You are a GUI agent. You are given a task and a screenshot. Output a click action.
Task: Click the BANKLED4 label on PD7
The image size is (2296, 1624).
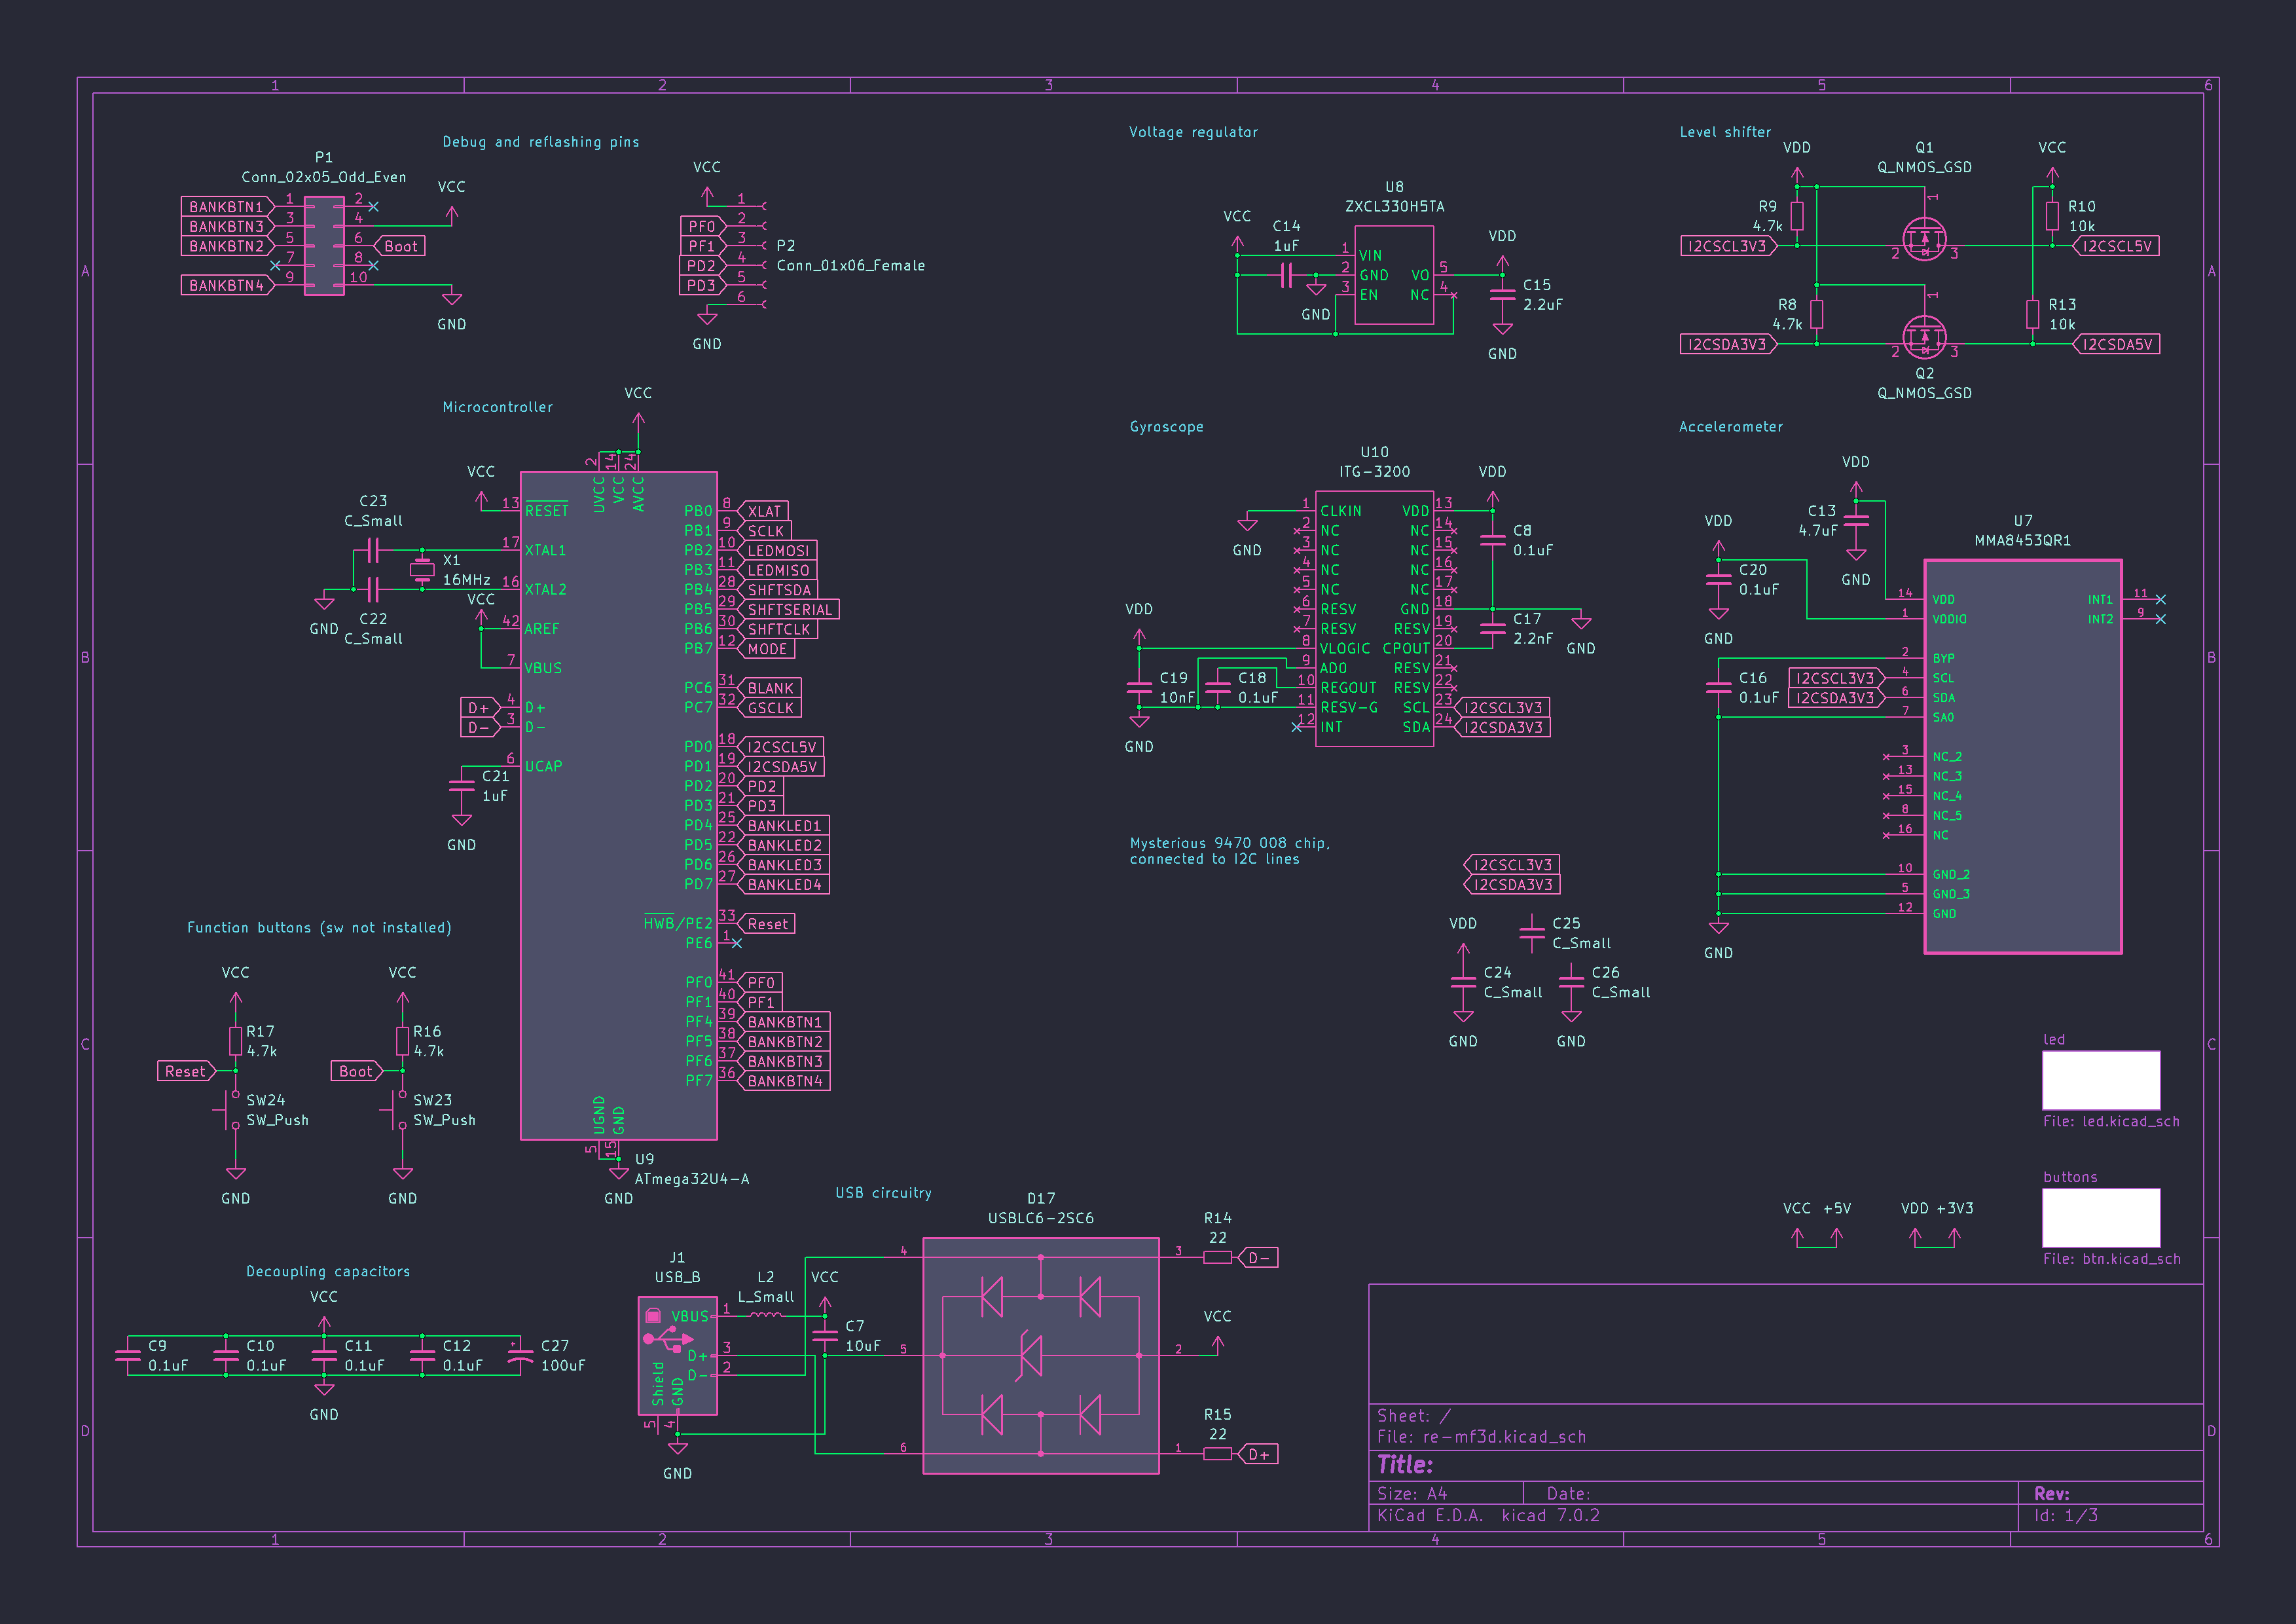pos(783,884)
